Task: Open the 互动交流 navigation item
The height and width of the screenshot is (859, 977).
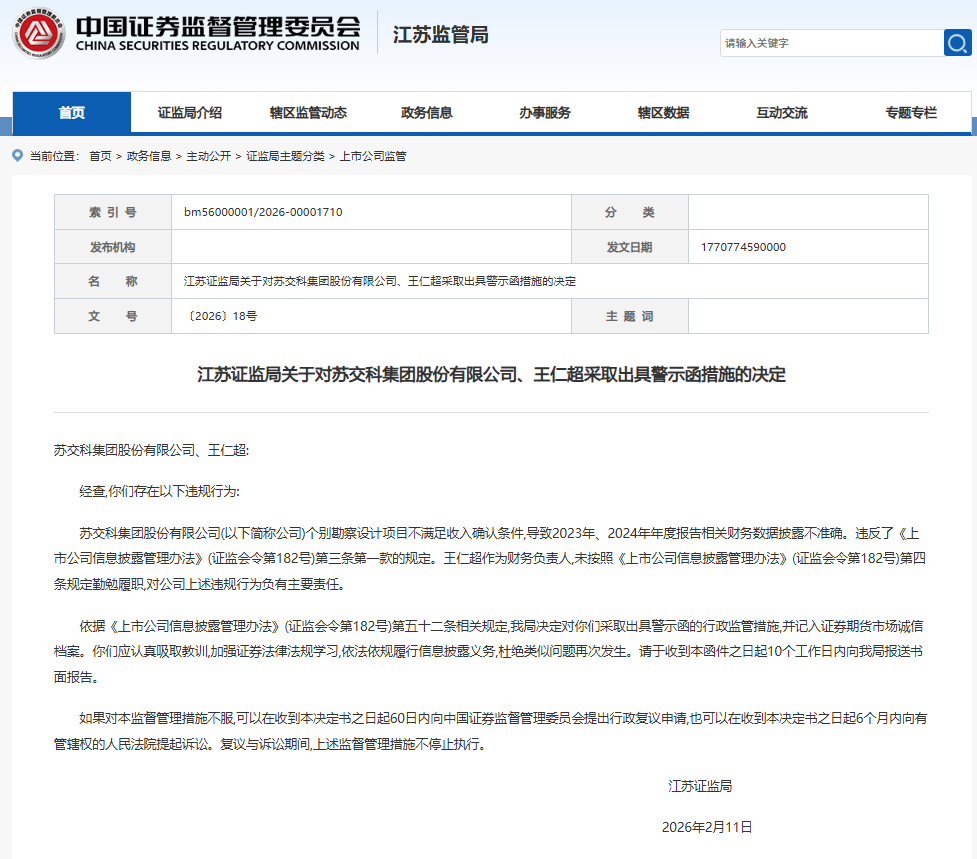Action: [781, 113]
